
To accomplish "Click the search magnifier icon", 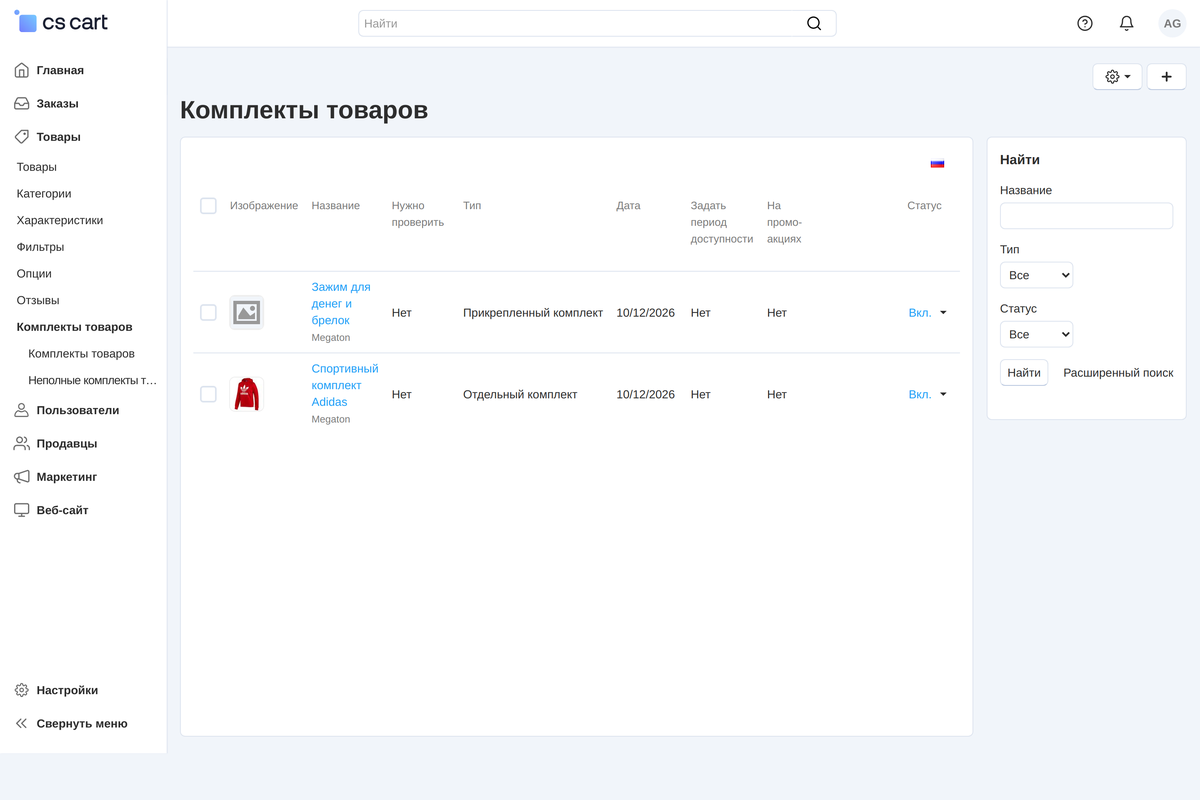I will [814, 23].
